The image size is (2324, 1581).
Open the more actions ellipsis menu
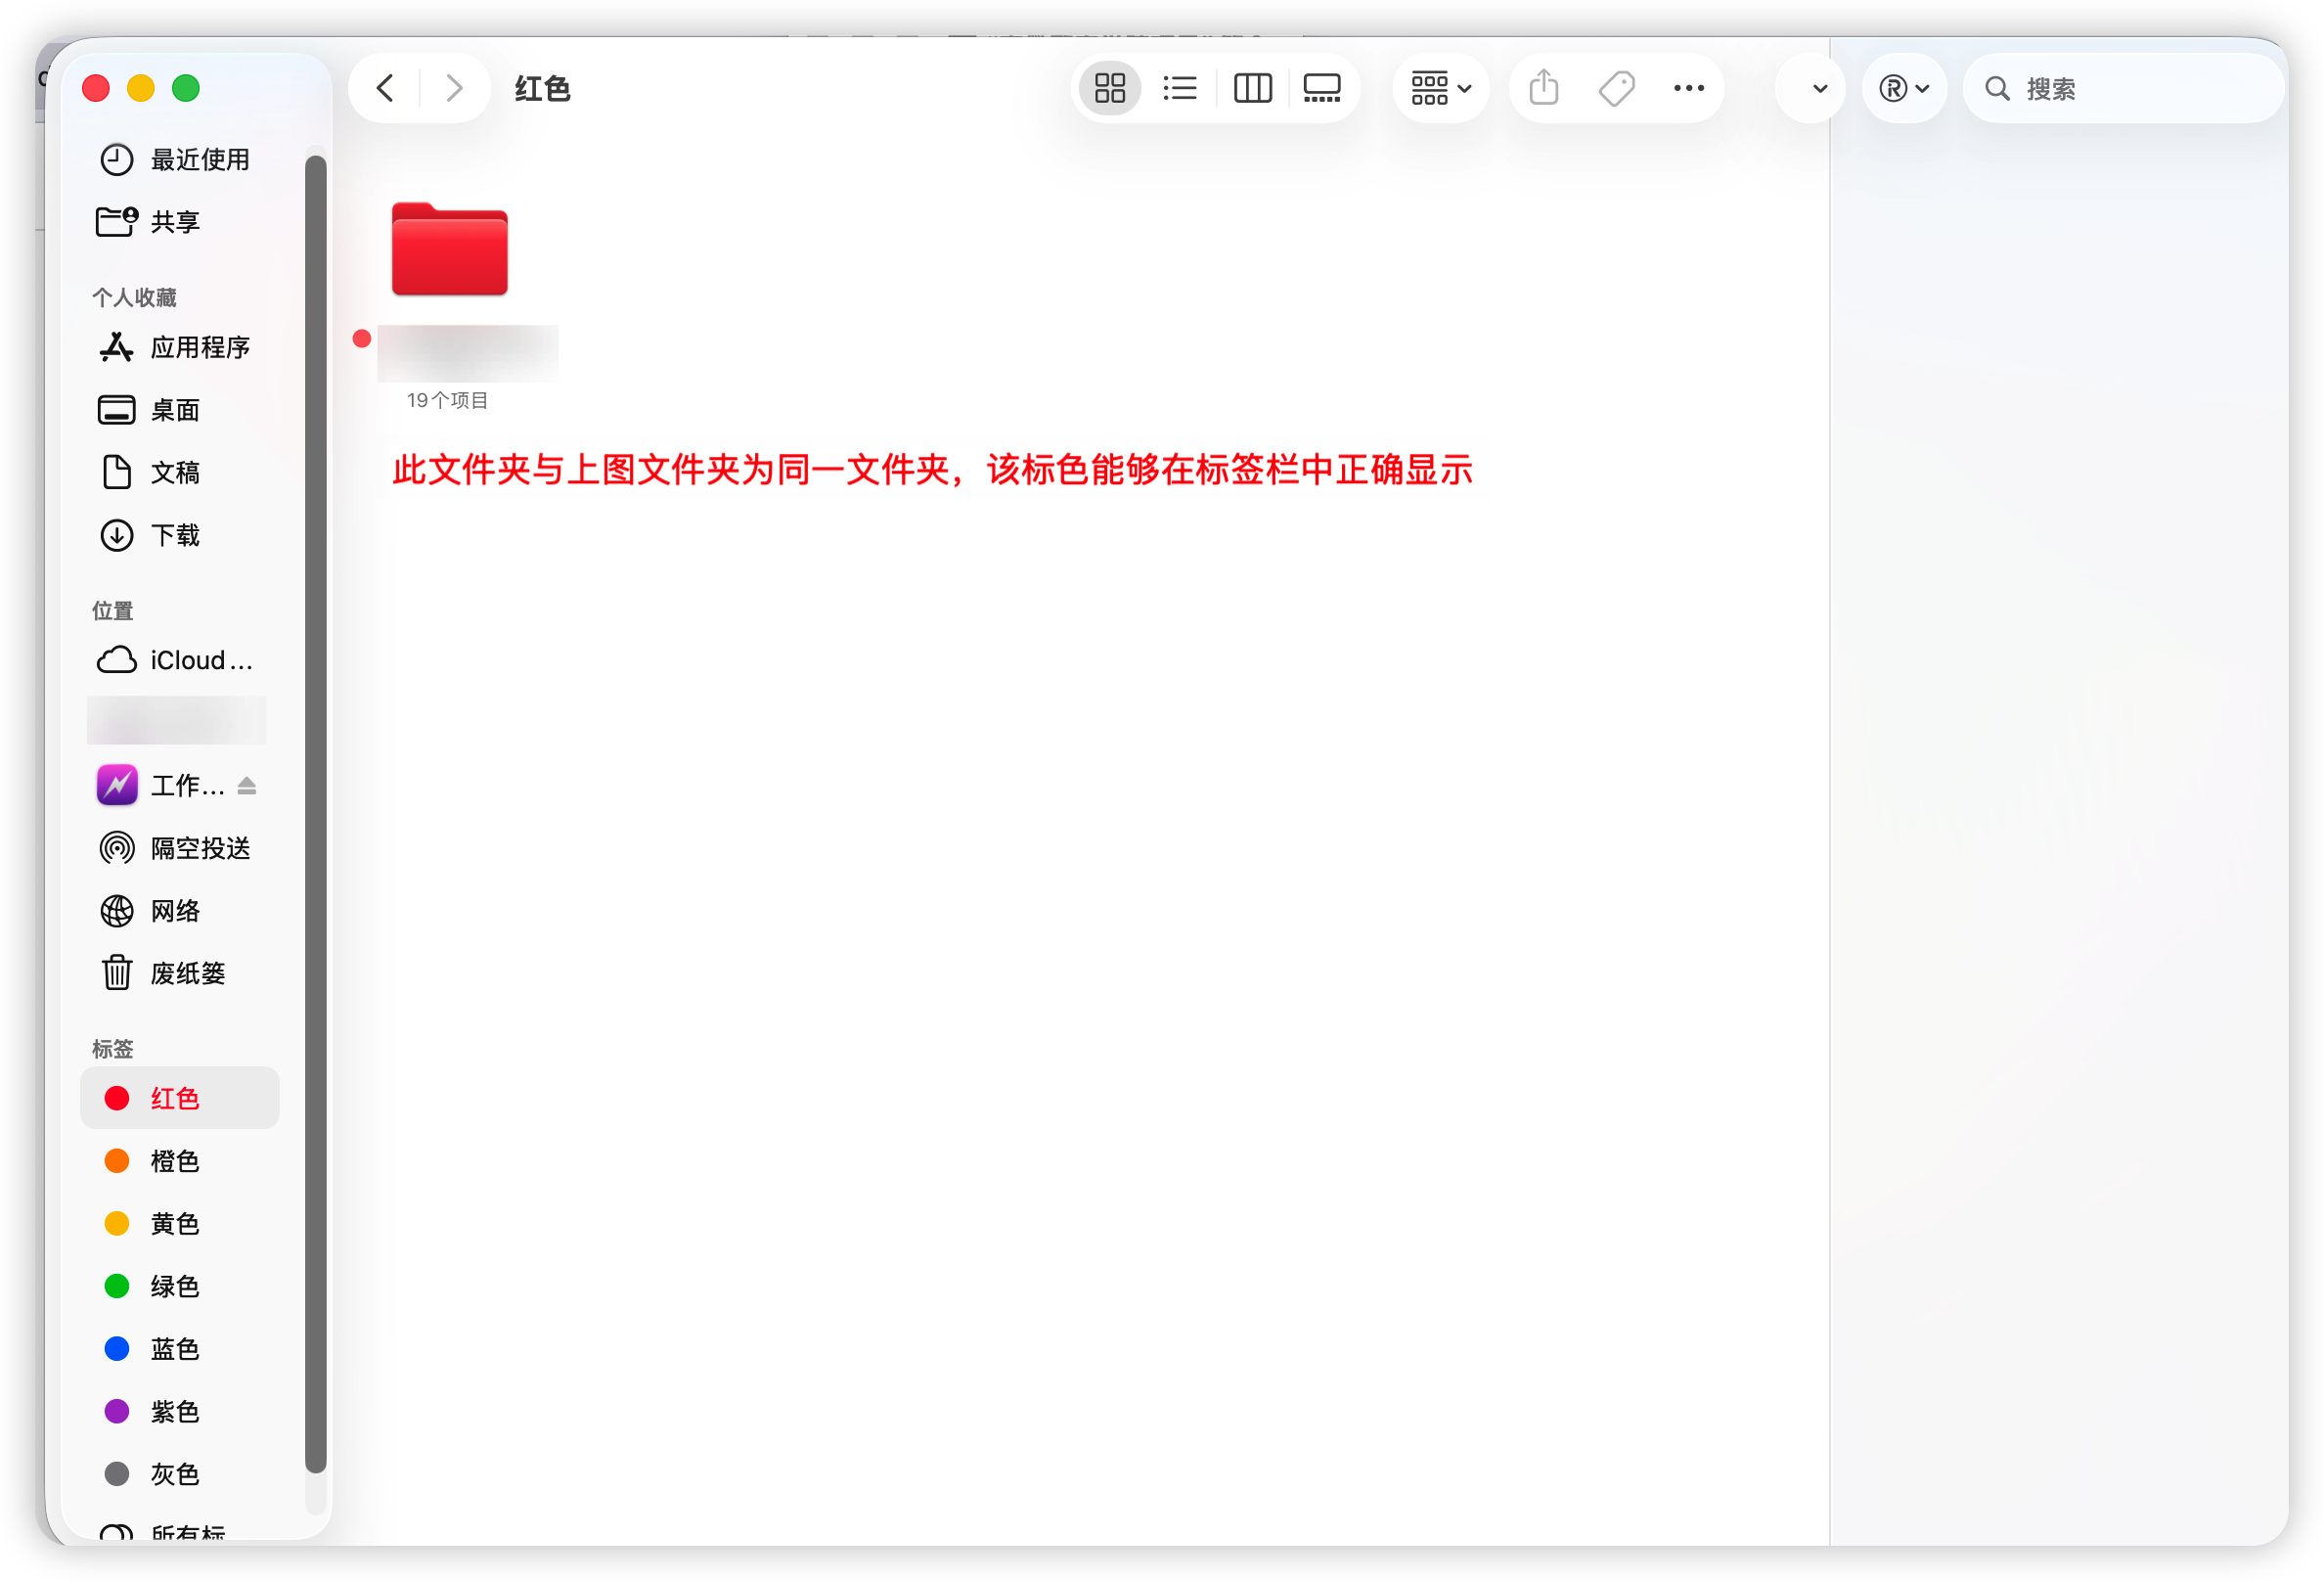pyautogui.click(x=1688, y=88)
